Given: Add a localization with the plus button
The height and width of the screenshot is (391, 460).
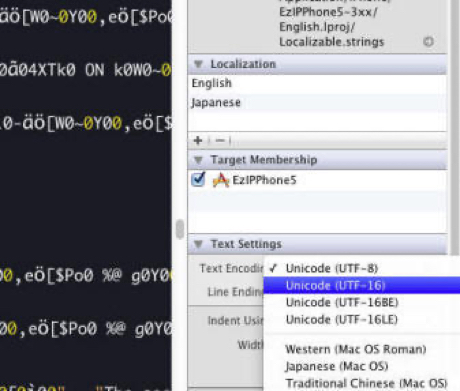Looking at the screenshot, I should tap(198, 141).
